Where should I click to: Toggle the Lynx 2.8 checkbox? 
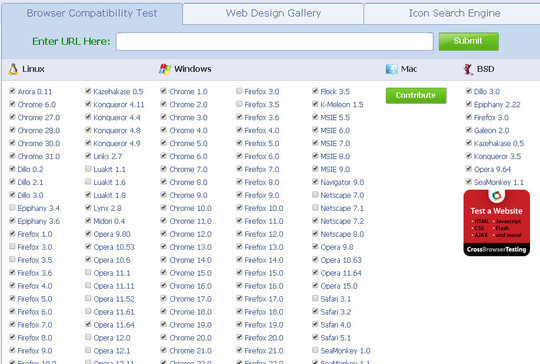pos(88,207)
